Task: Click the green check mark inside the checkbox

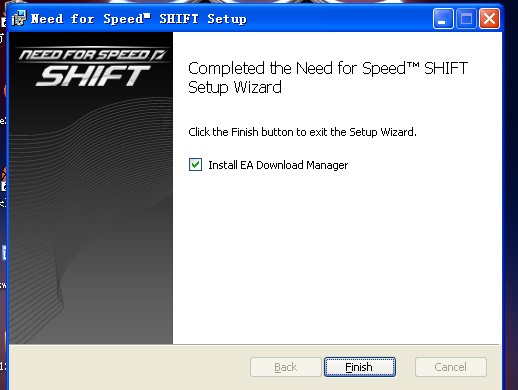Action: point(195,164)
